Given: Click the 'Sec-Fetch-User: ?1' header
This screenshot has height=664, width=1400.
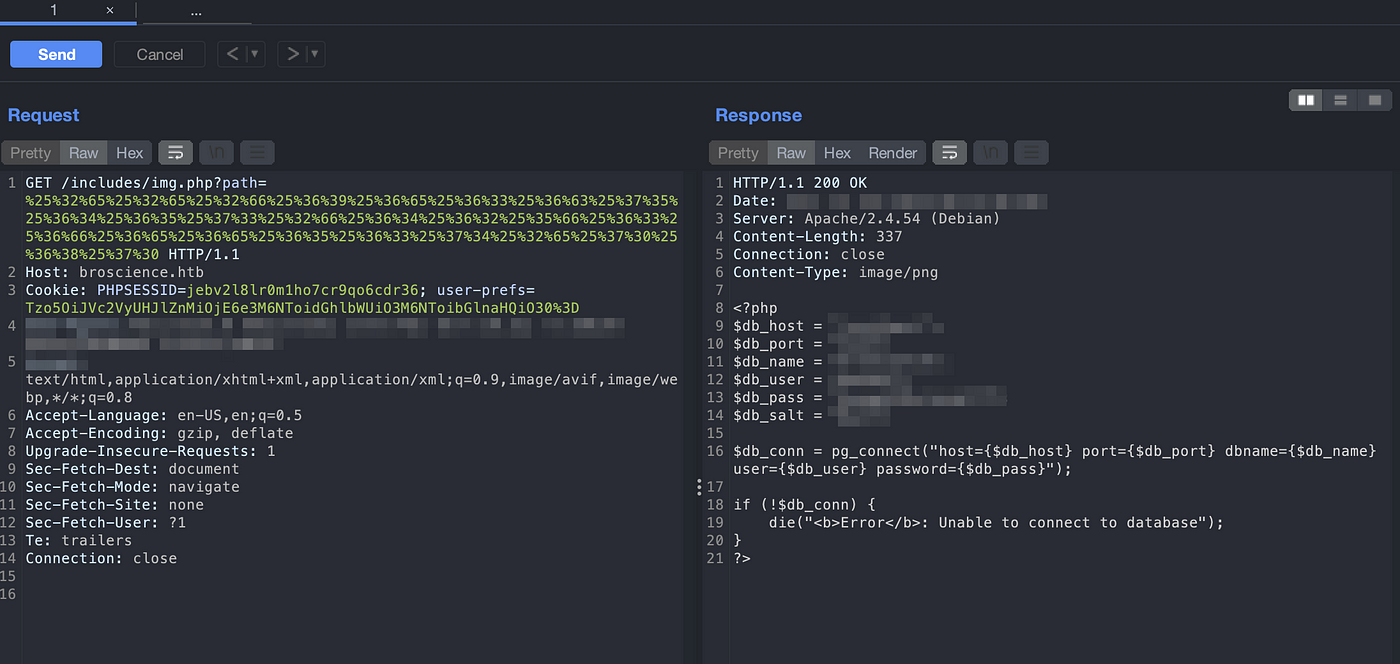Looking at the screenshot, I should pyautogui.click(x=105, y=523).
